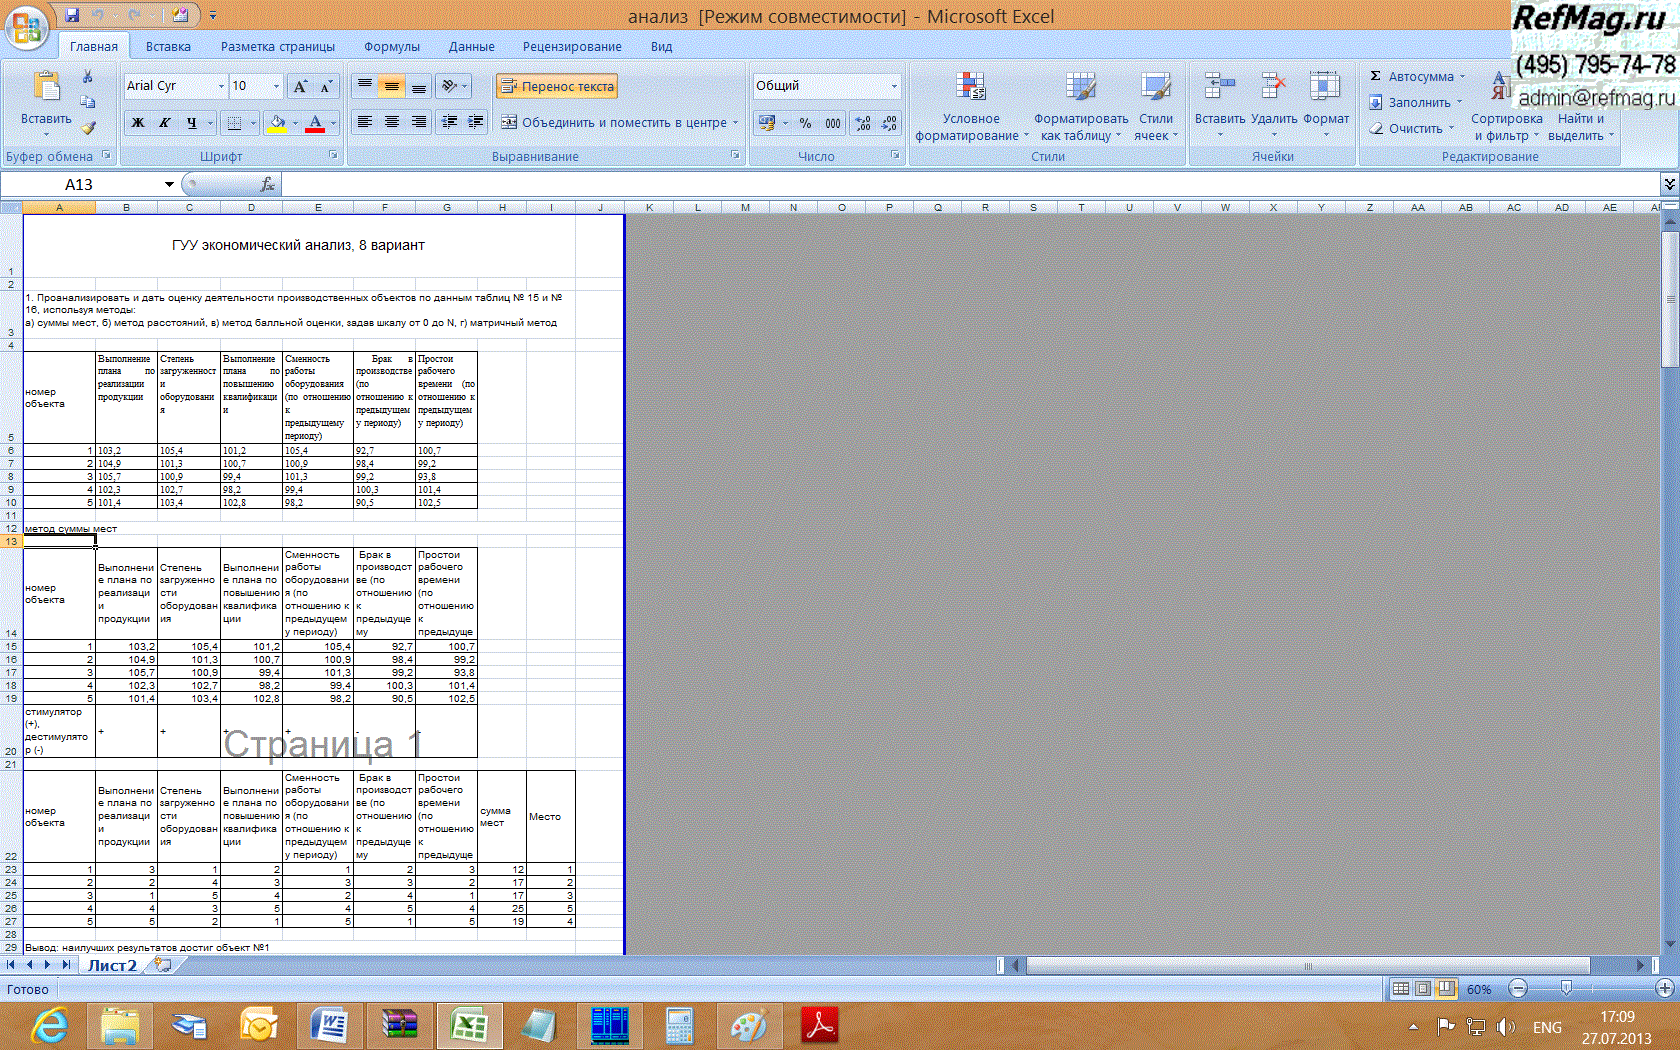
Task: Toggle Bold formatting button
Action: click(138, 123)
